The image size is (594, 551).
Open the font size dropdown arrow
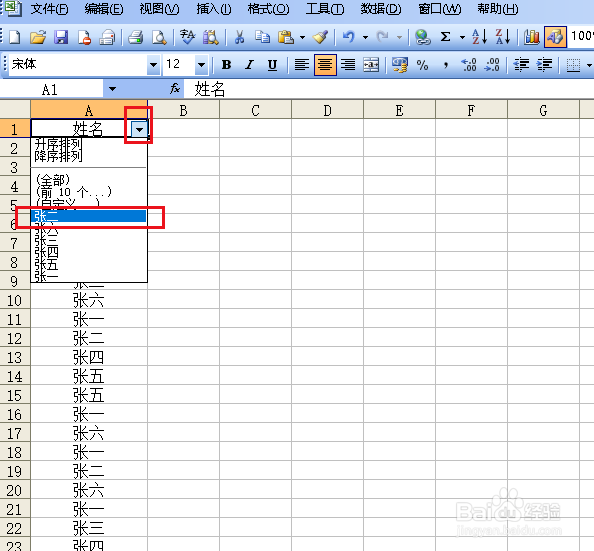point(202,65)
